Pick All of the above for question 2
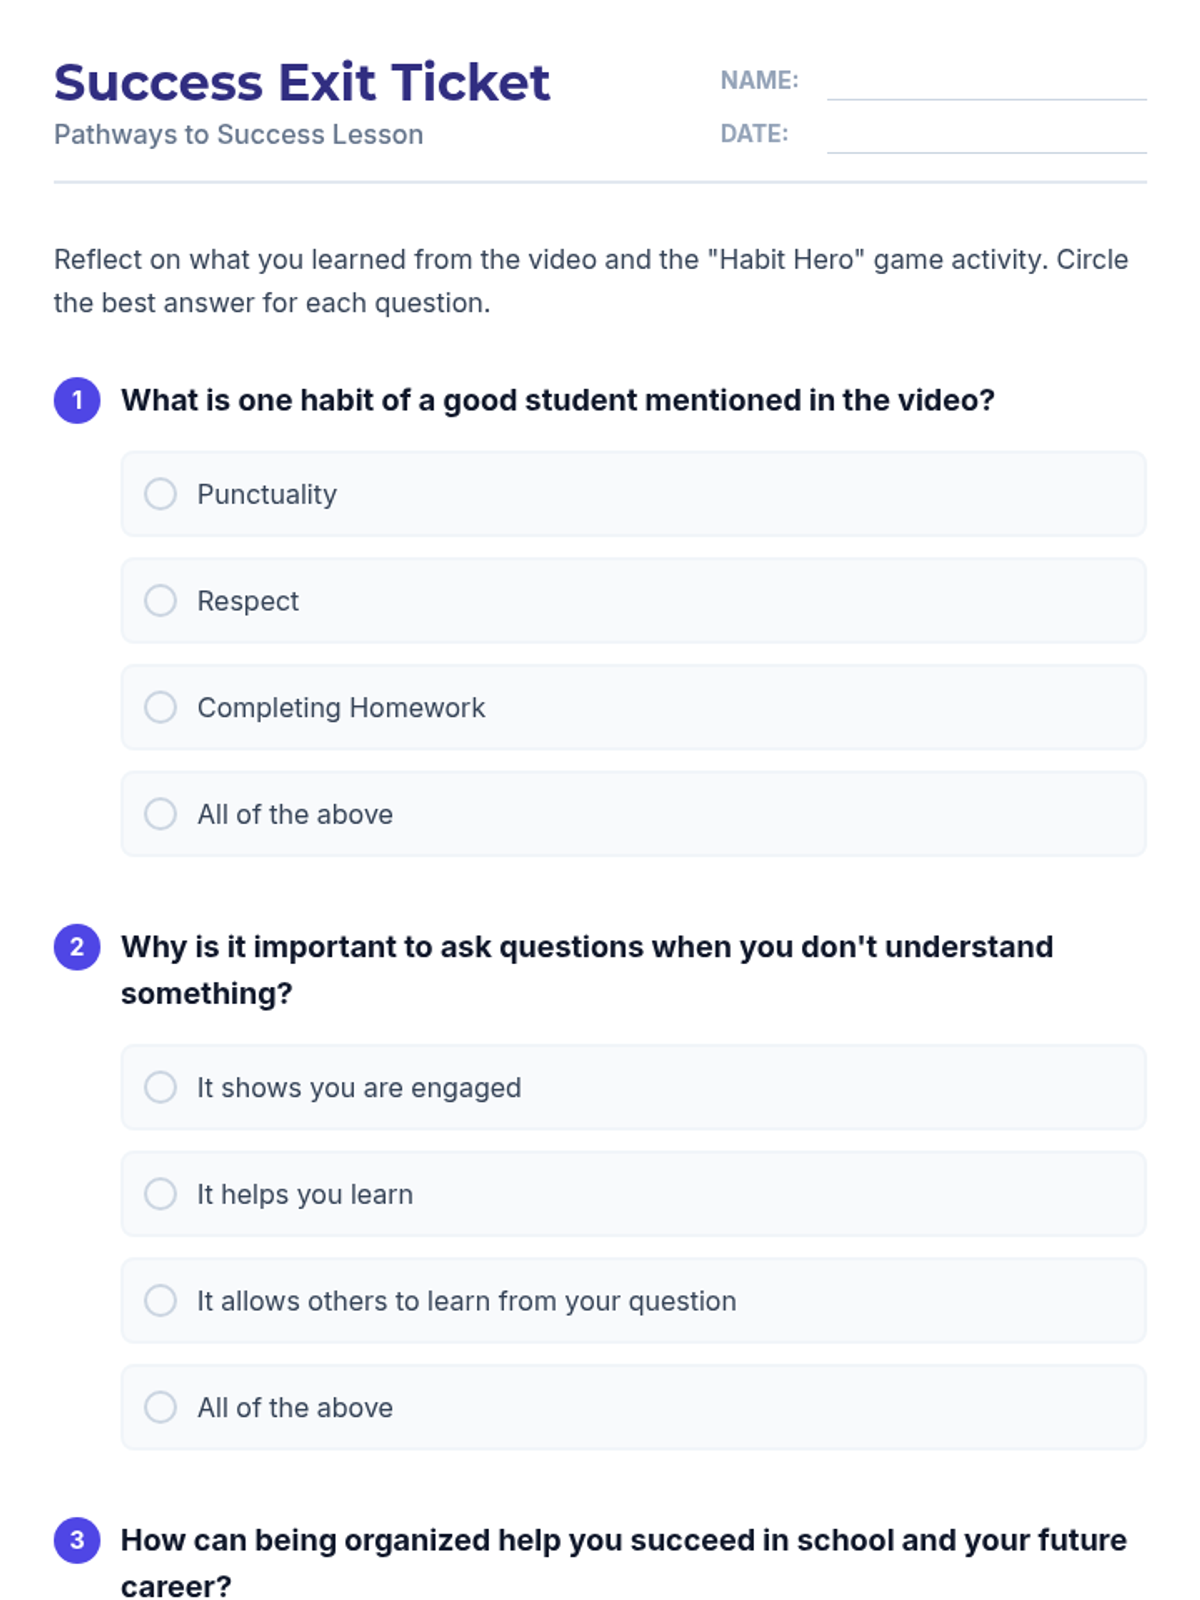 click(160, 1407)
